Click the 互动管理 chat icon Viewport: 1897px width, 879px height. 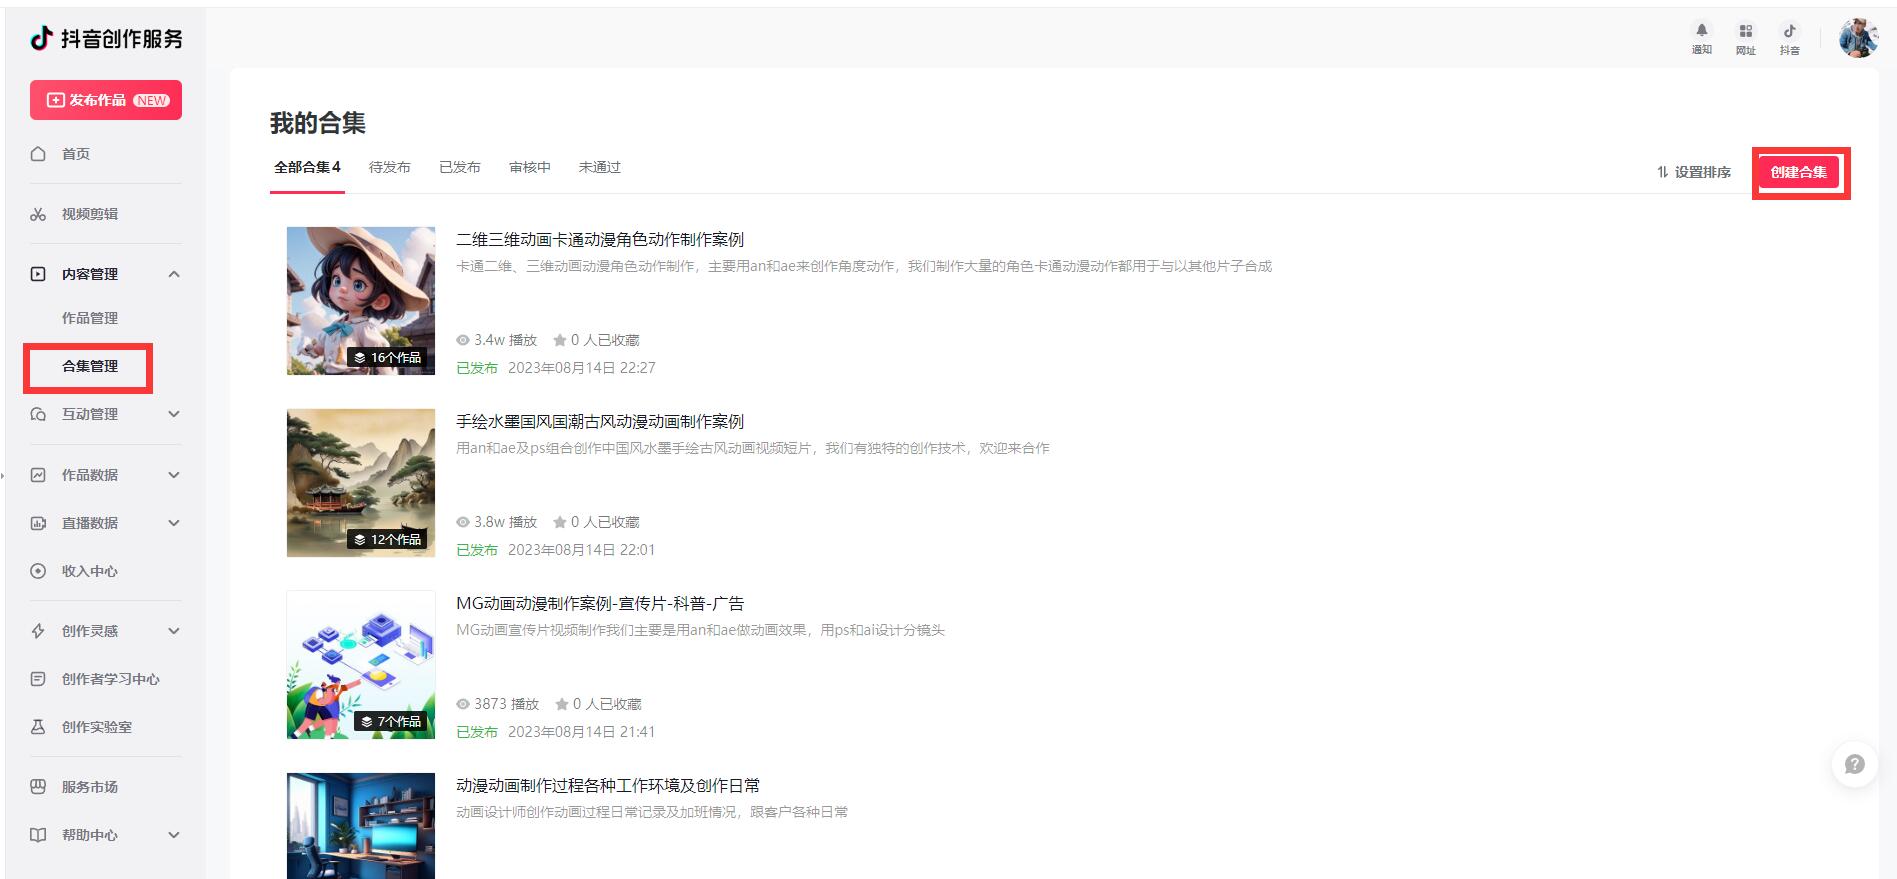[38, 414]
